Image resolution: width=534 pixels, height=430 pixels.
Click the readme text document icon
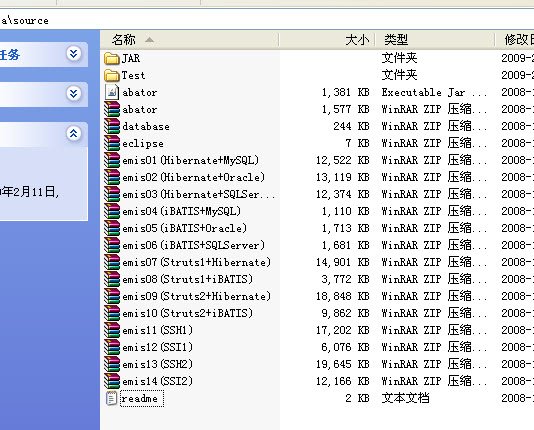111,398
